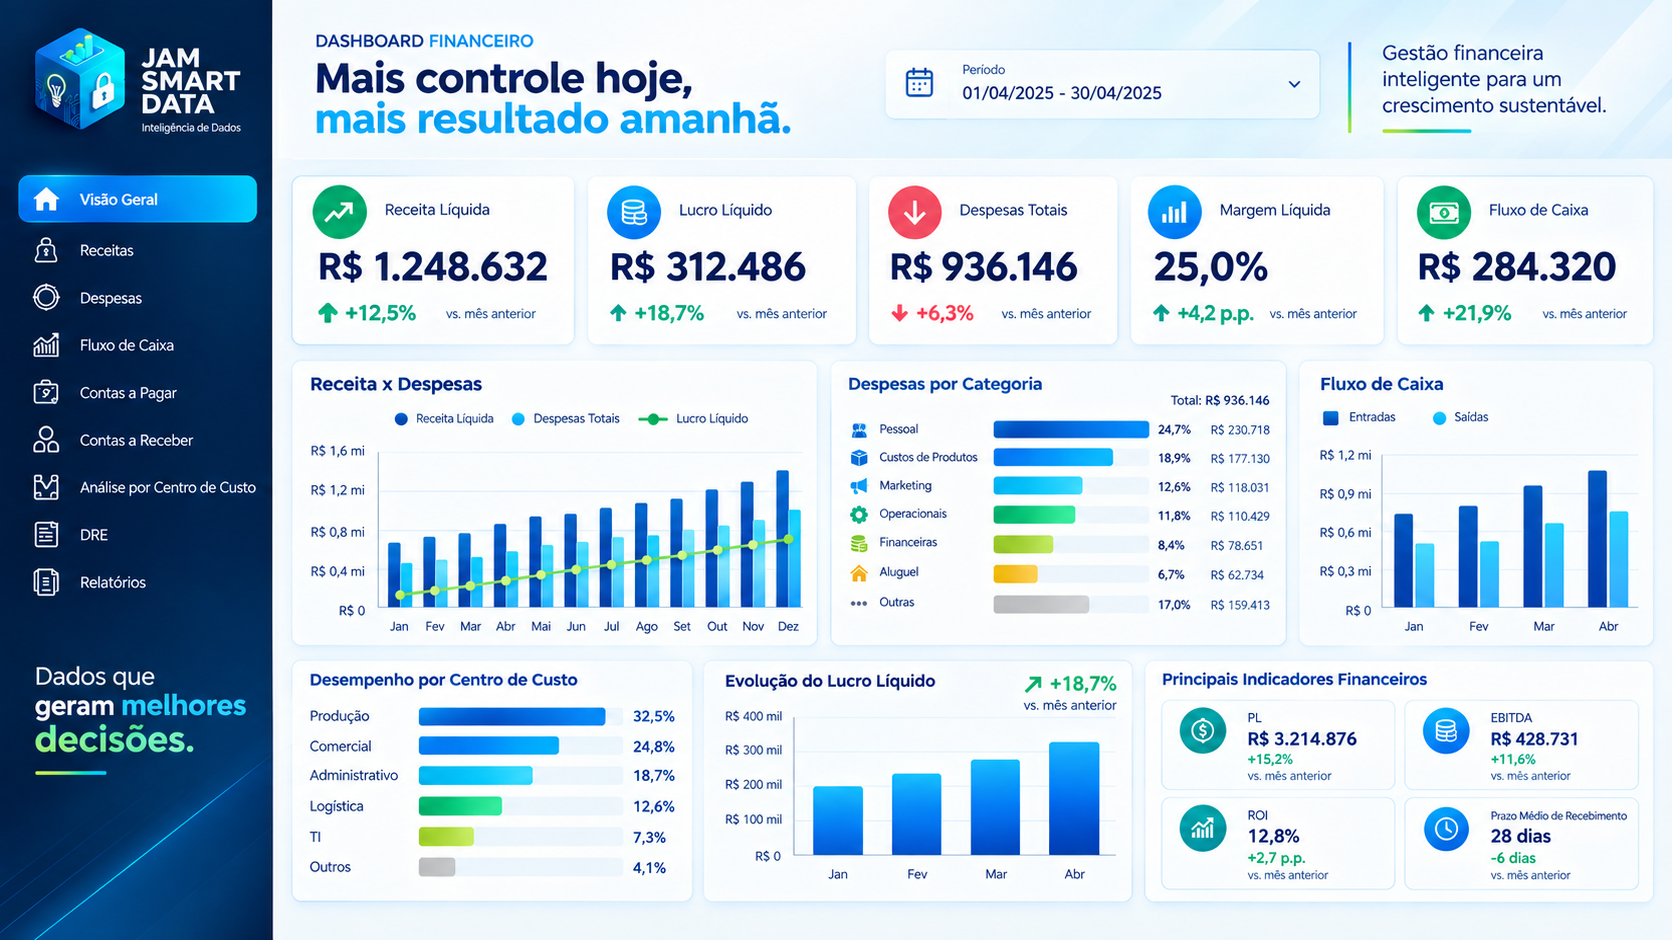This screenshot has height=940, width=1672.
Task: Click the Custos de Produtos box icon
Action: click(x=859, y=458)
